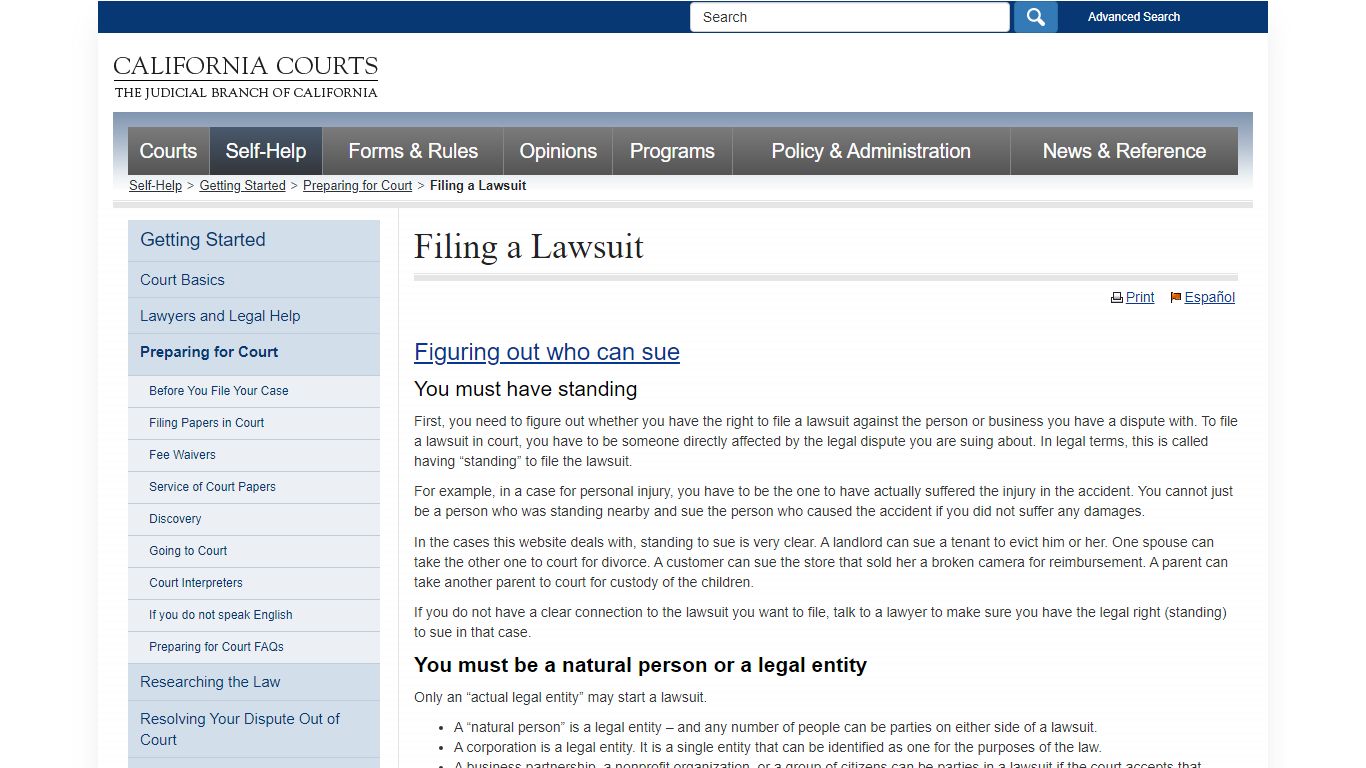Select Lawyers and Legal Help in sidebar
Screen dimensions: 1366x768
(254, 316)
